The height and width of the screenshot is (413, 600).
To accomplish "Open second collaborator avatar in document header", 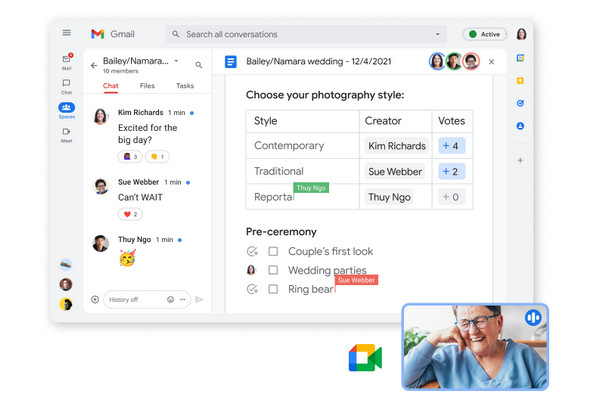I will [454, 61].
